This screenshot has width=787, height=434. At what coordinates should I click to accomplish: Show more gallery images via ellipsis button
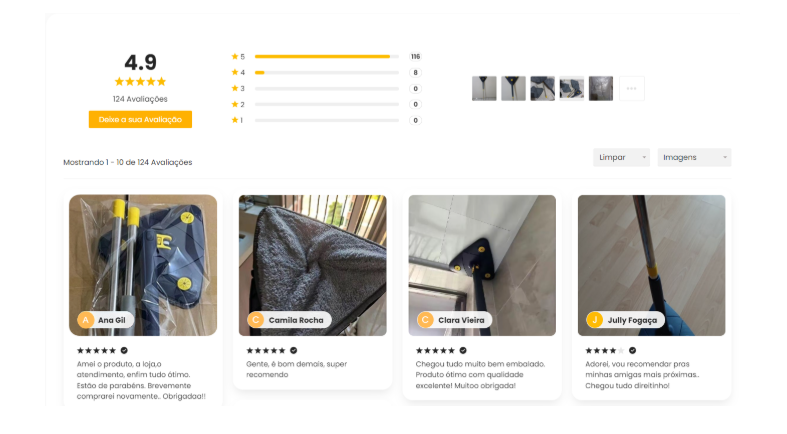point(631,89)
